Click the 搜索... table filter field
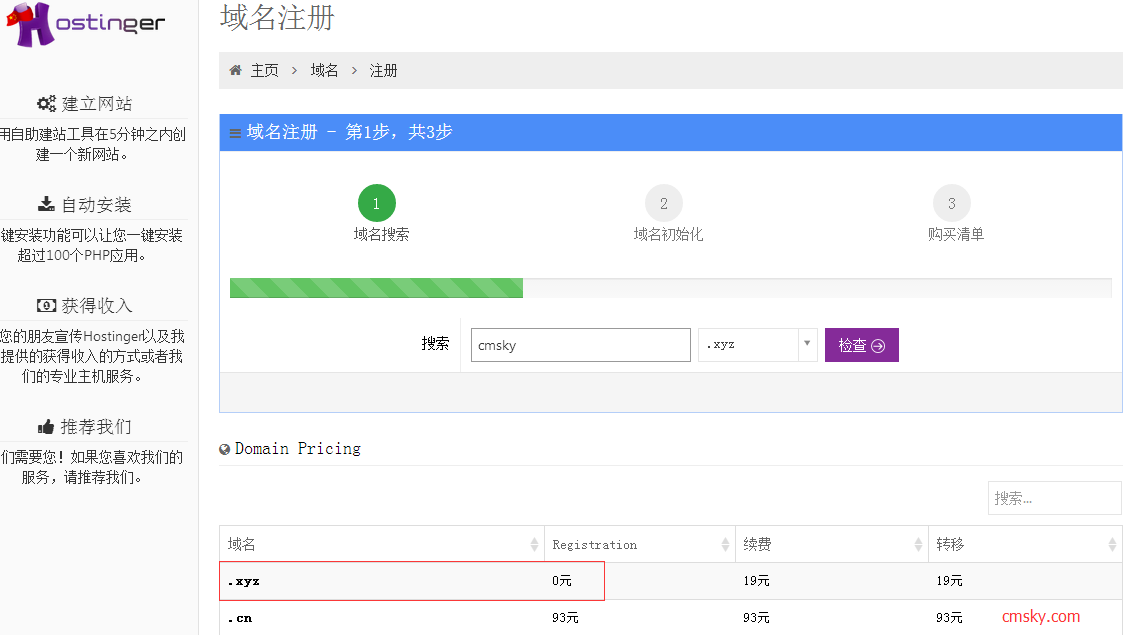Viewport: 1123px width, 635px height. 1054,497
